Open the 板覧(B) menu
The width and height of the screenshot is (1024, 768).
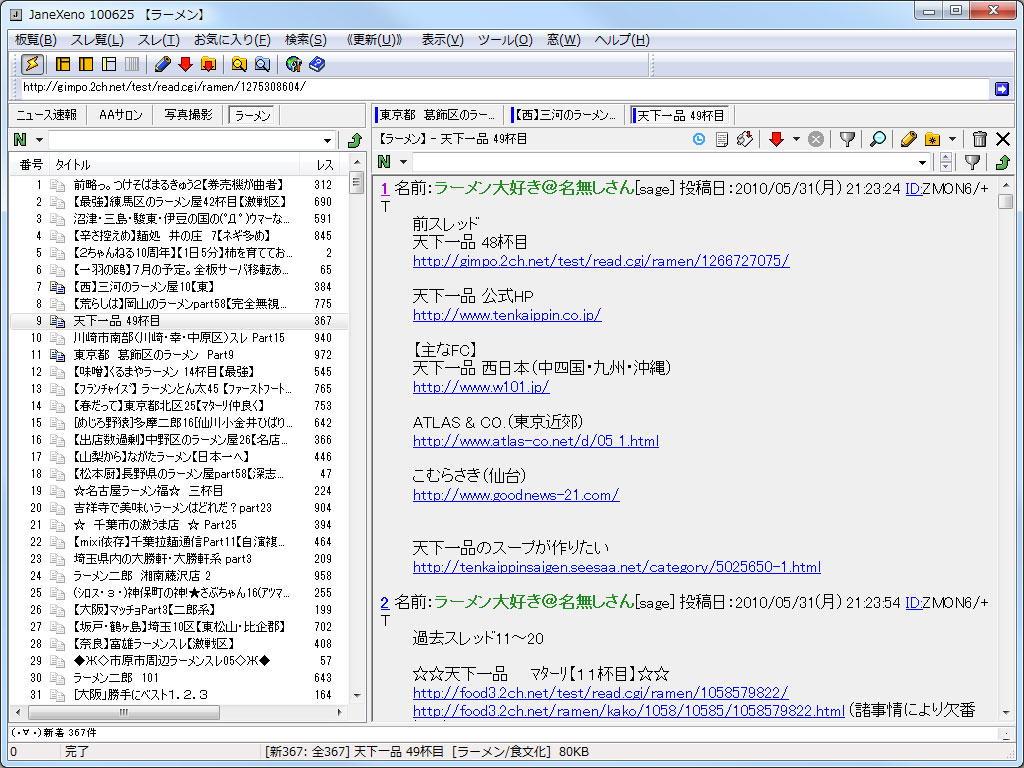pyautogui.click(x=35, y=40)
